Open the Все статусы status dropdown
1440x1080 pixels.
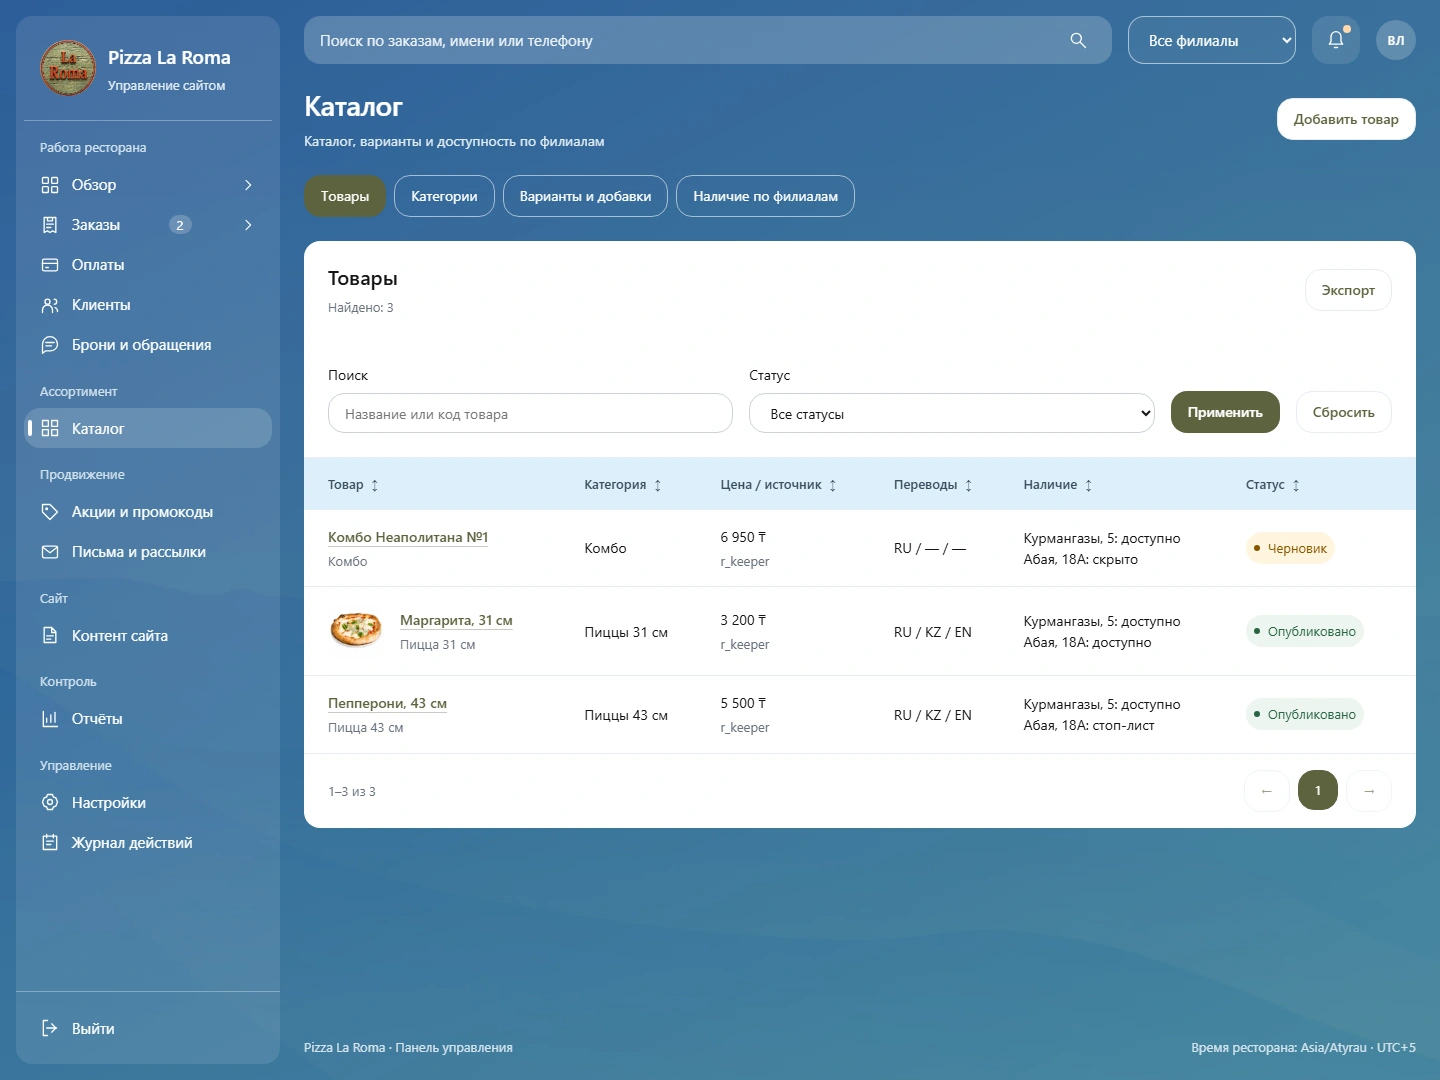click(952, 413)
